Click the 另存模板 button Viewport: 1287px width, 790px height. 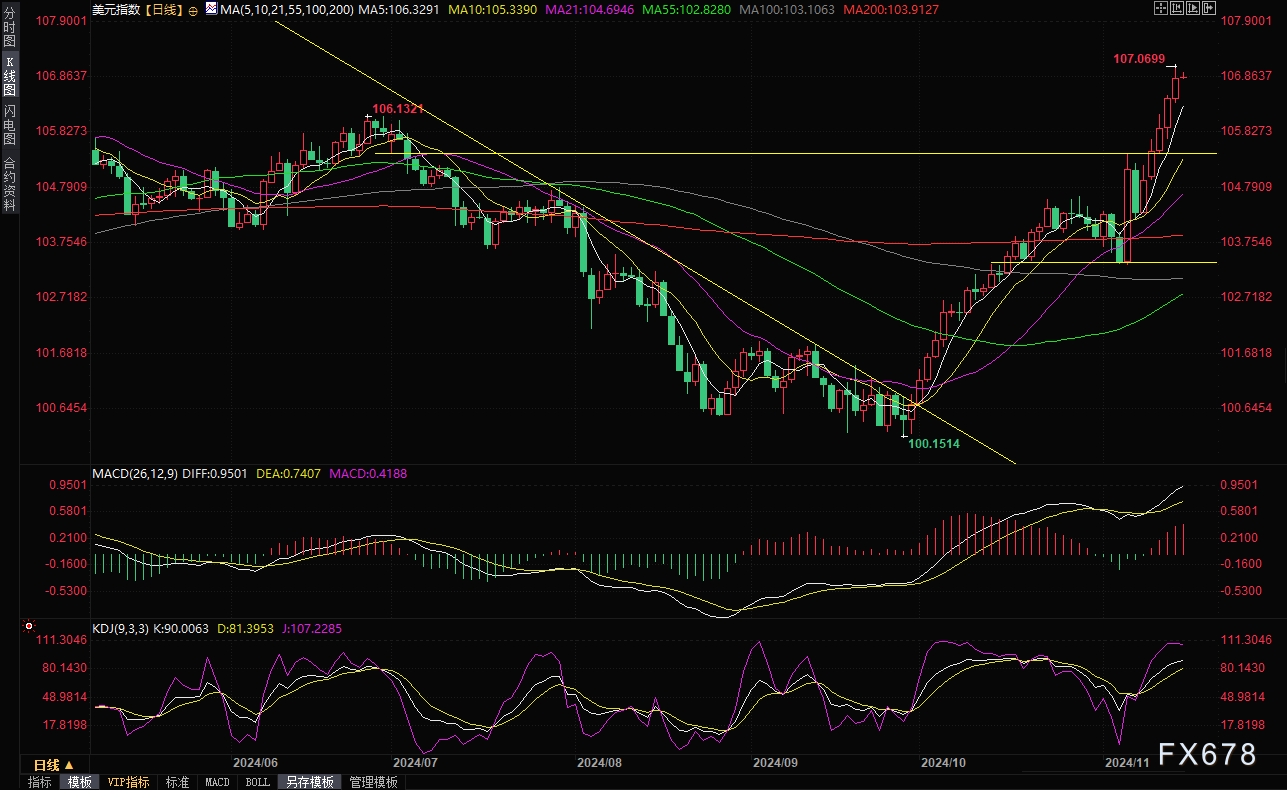(309, 782)
